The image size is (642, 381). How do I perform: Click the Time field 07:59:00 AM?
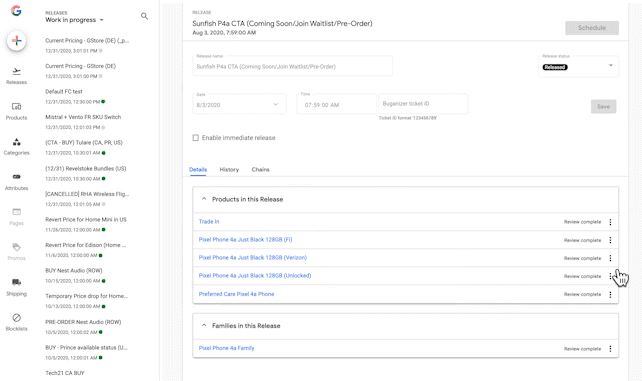336,105
